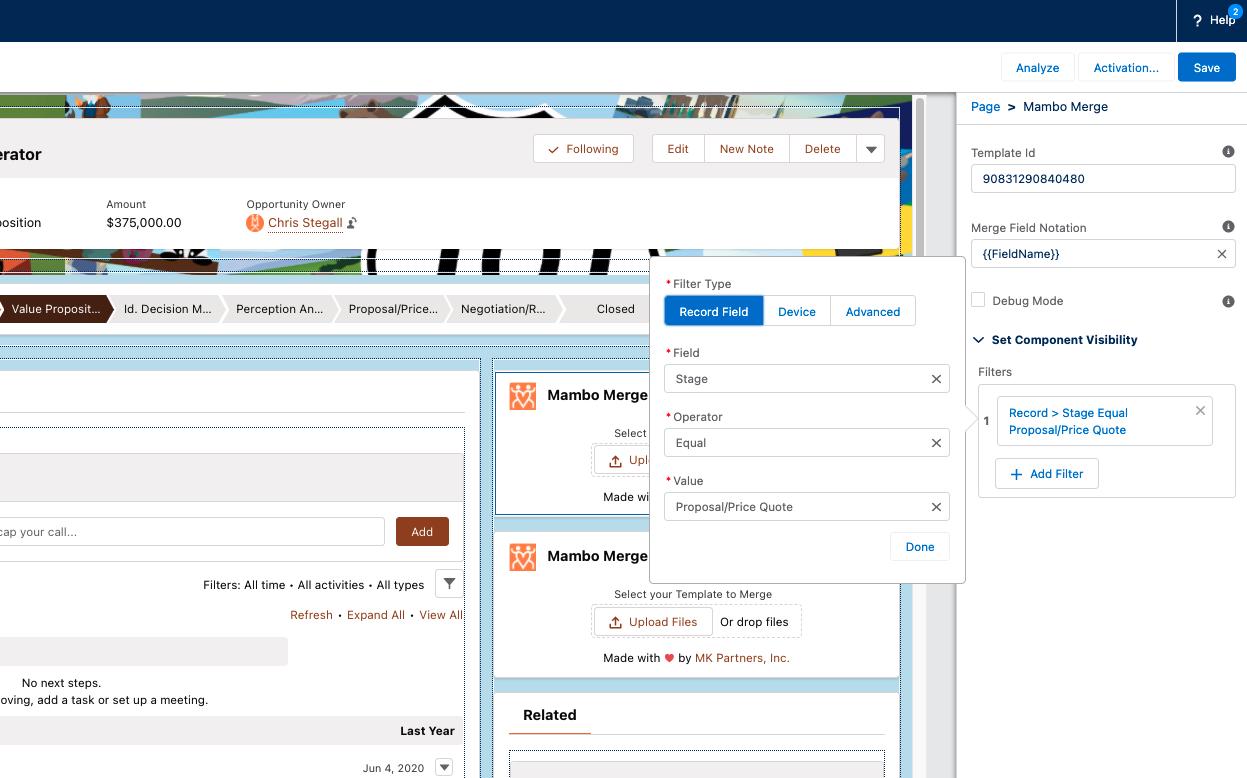Click Done in the filter popup
The height and width of the screenshot is (778, 1247).
pos(919,547)
